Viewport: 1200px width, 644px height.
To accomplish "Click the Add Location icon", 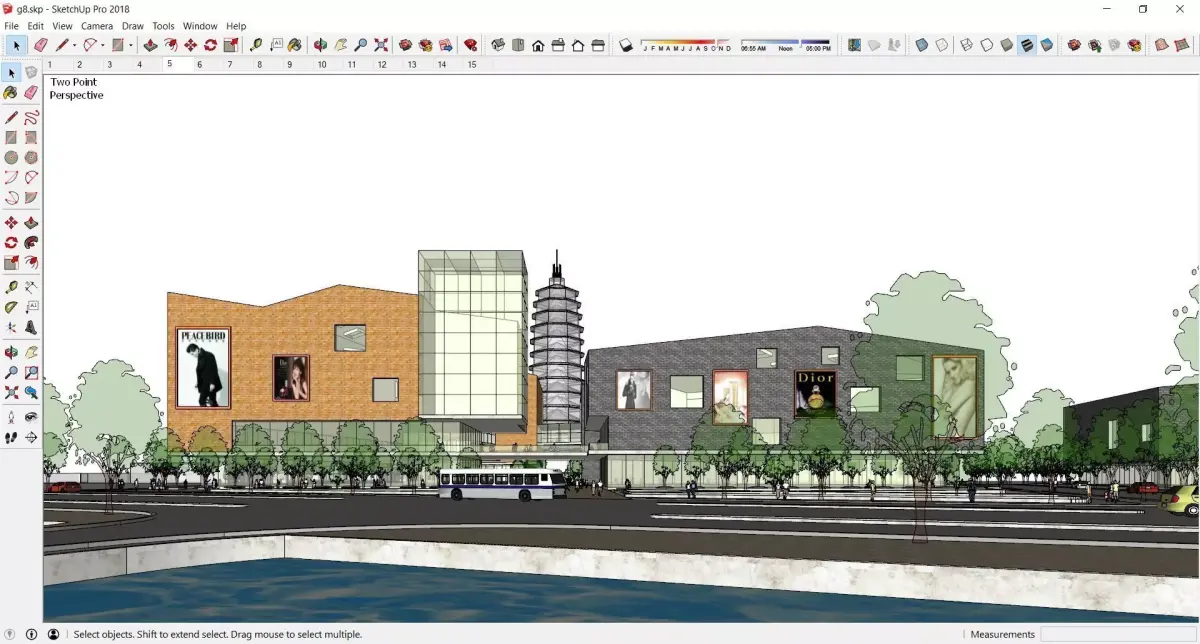I will 853,45.
